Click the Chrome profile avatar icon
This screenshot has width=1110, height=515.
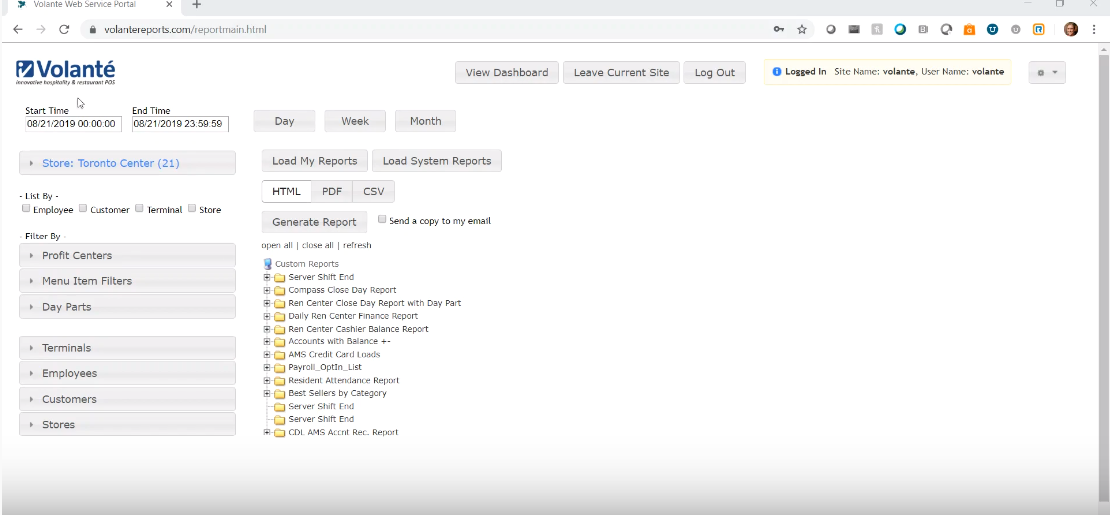click(1071, 30)
